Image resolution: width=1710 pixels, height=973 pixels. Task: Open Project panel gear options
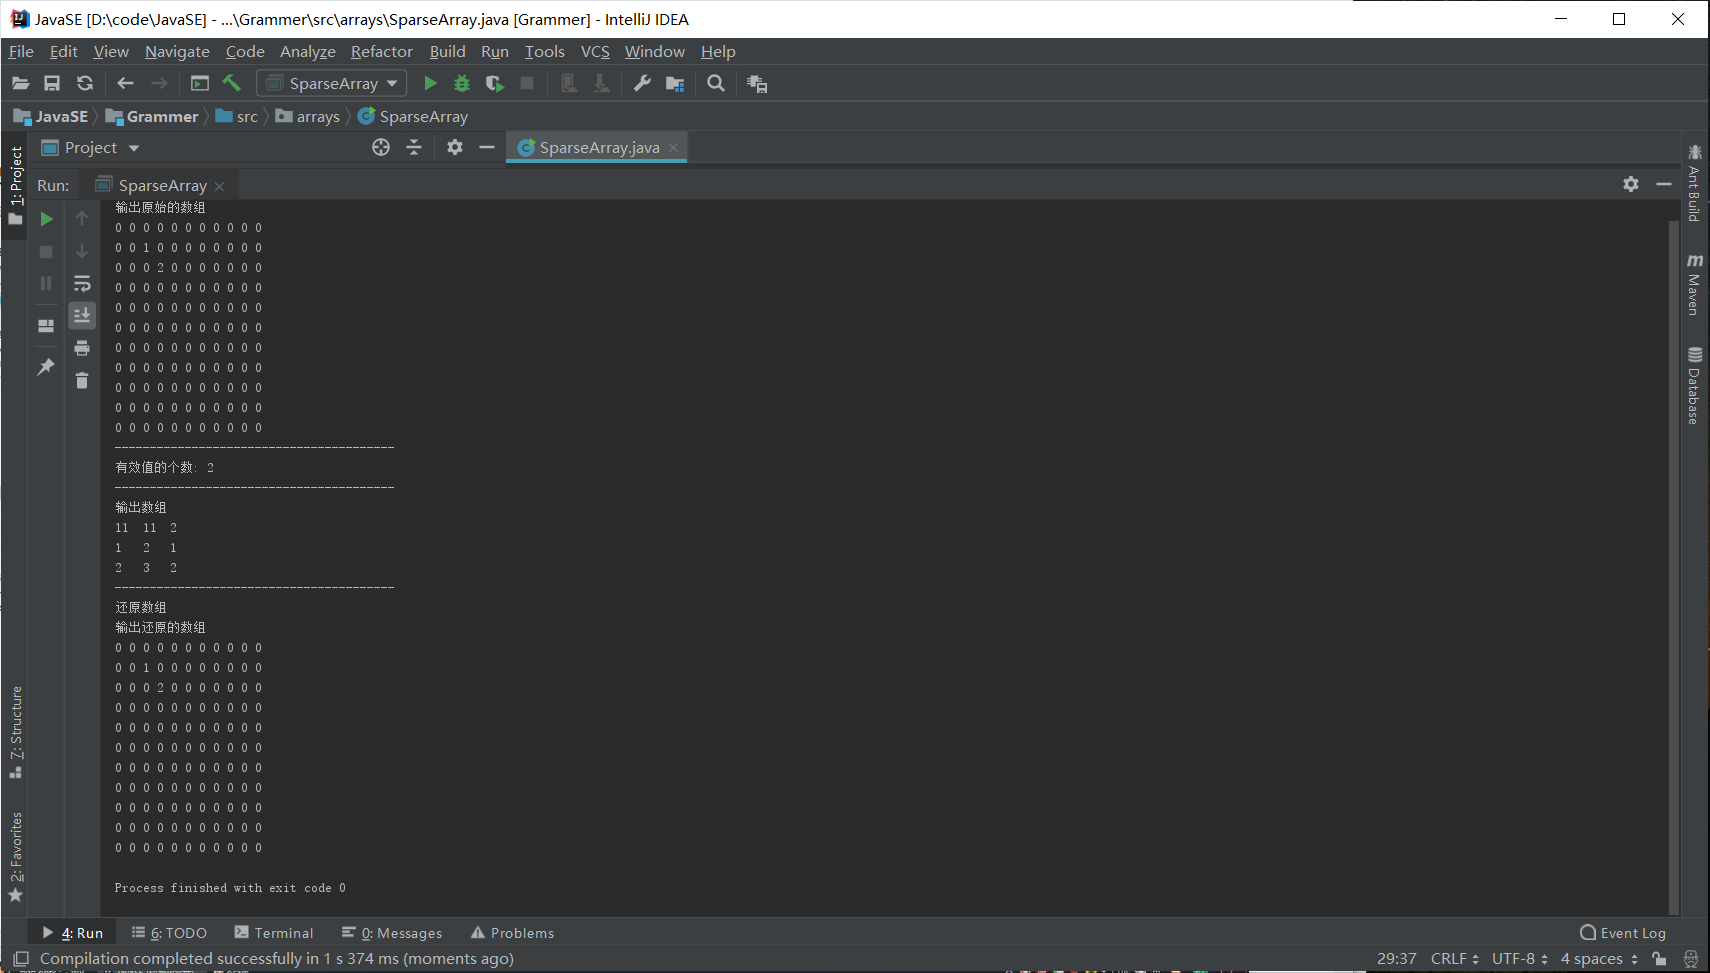coord(455,148)
